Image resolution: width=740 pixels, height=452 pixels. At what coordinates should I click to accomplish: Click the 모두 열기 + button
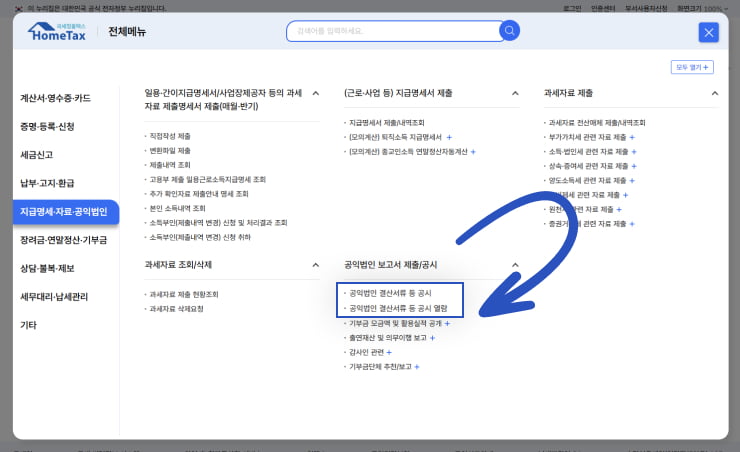692,67
